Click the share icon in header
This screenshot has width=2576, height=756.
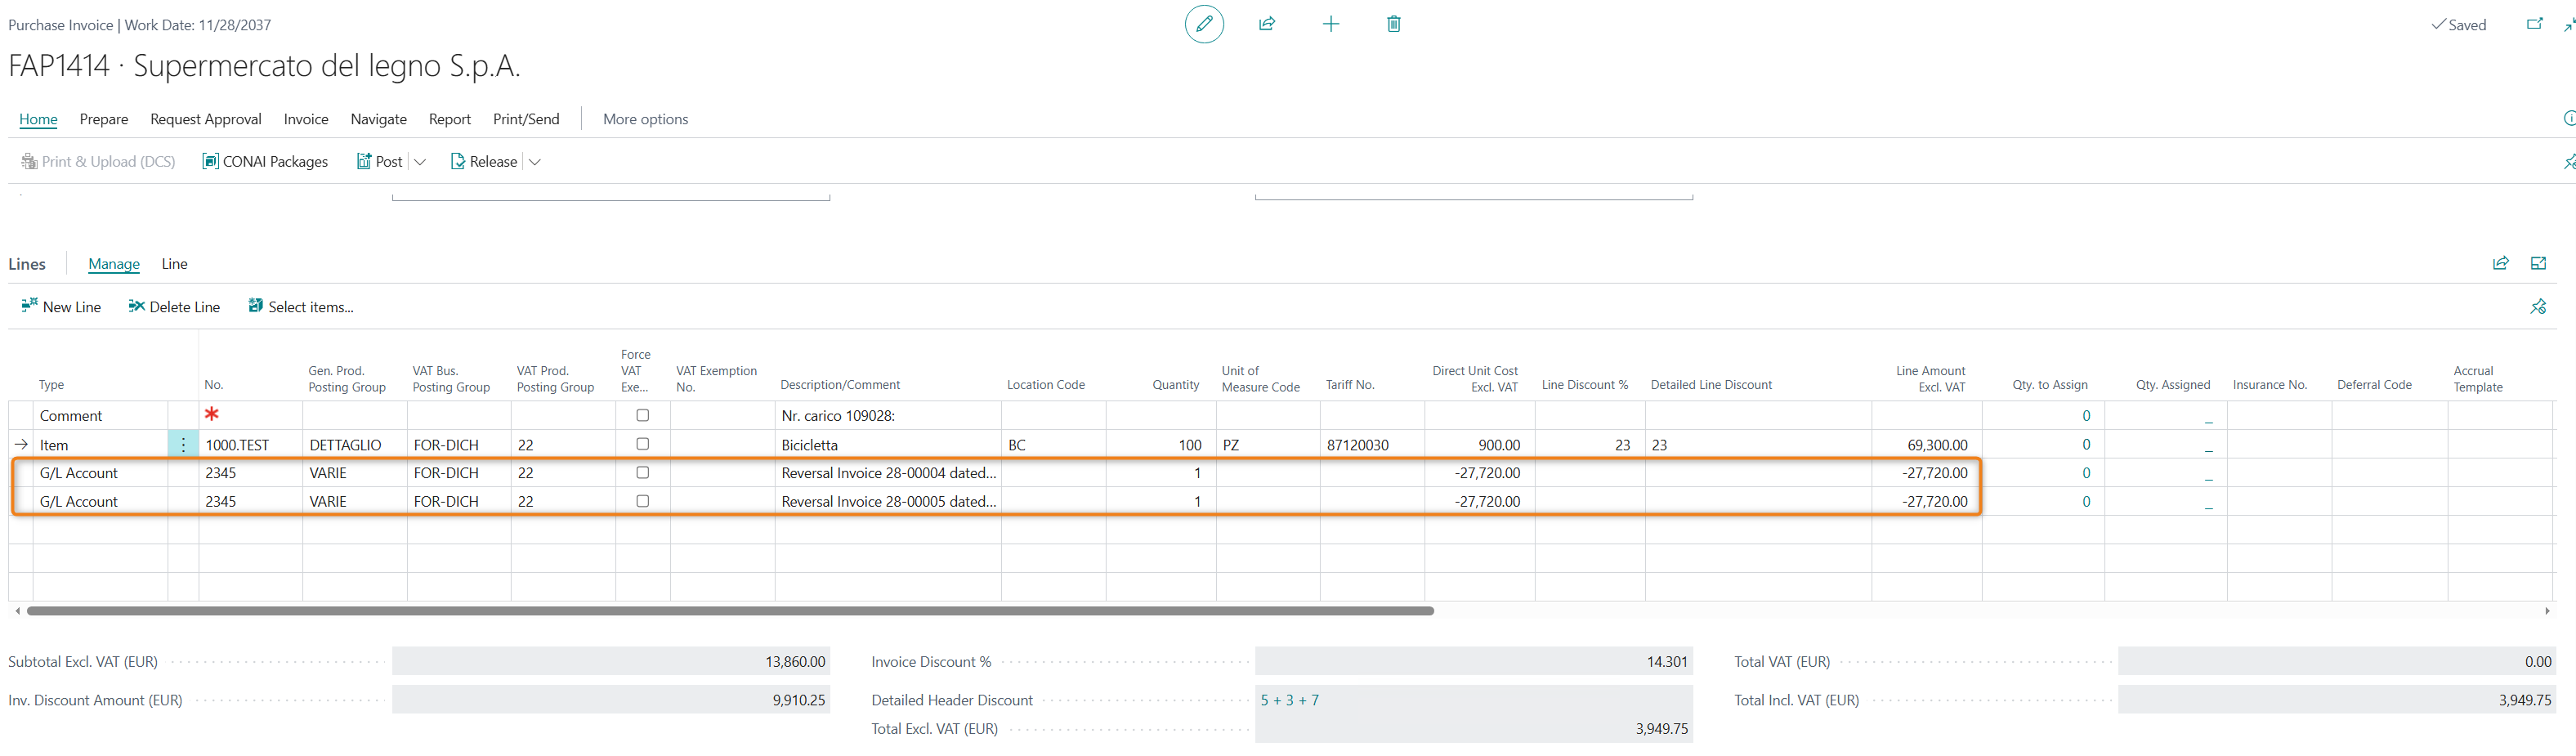coord(1267,24)
